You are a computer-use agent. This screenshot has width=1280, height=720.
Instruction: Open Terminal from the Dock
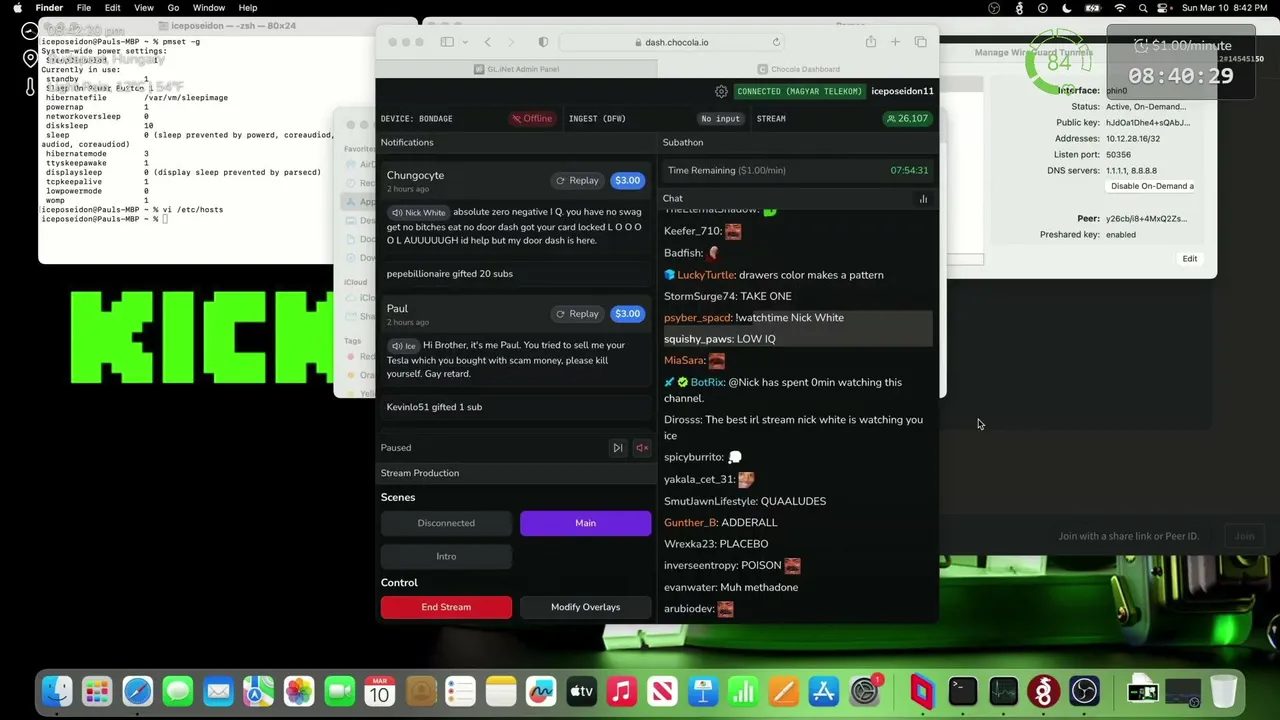point(963,691)
